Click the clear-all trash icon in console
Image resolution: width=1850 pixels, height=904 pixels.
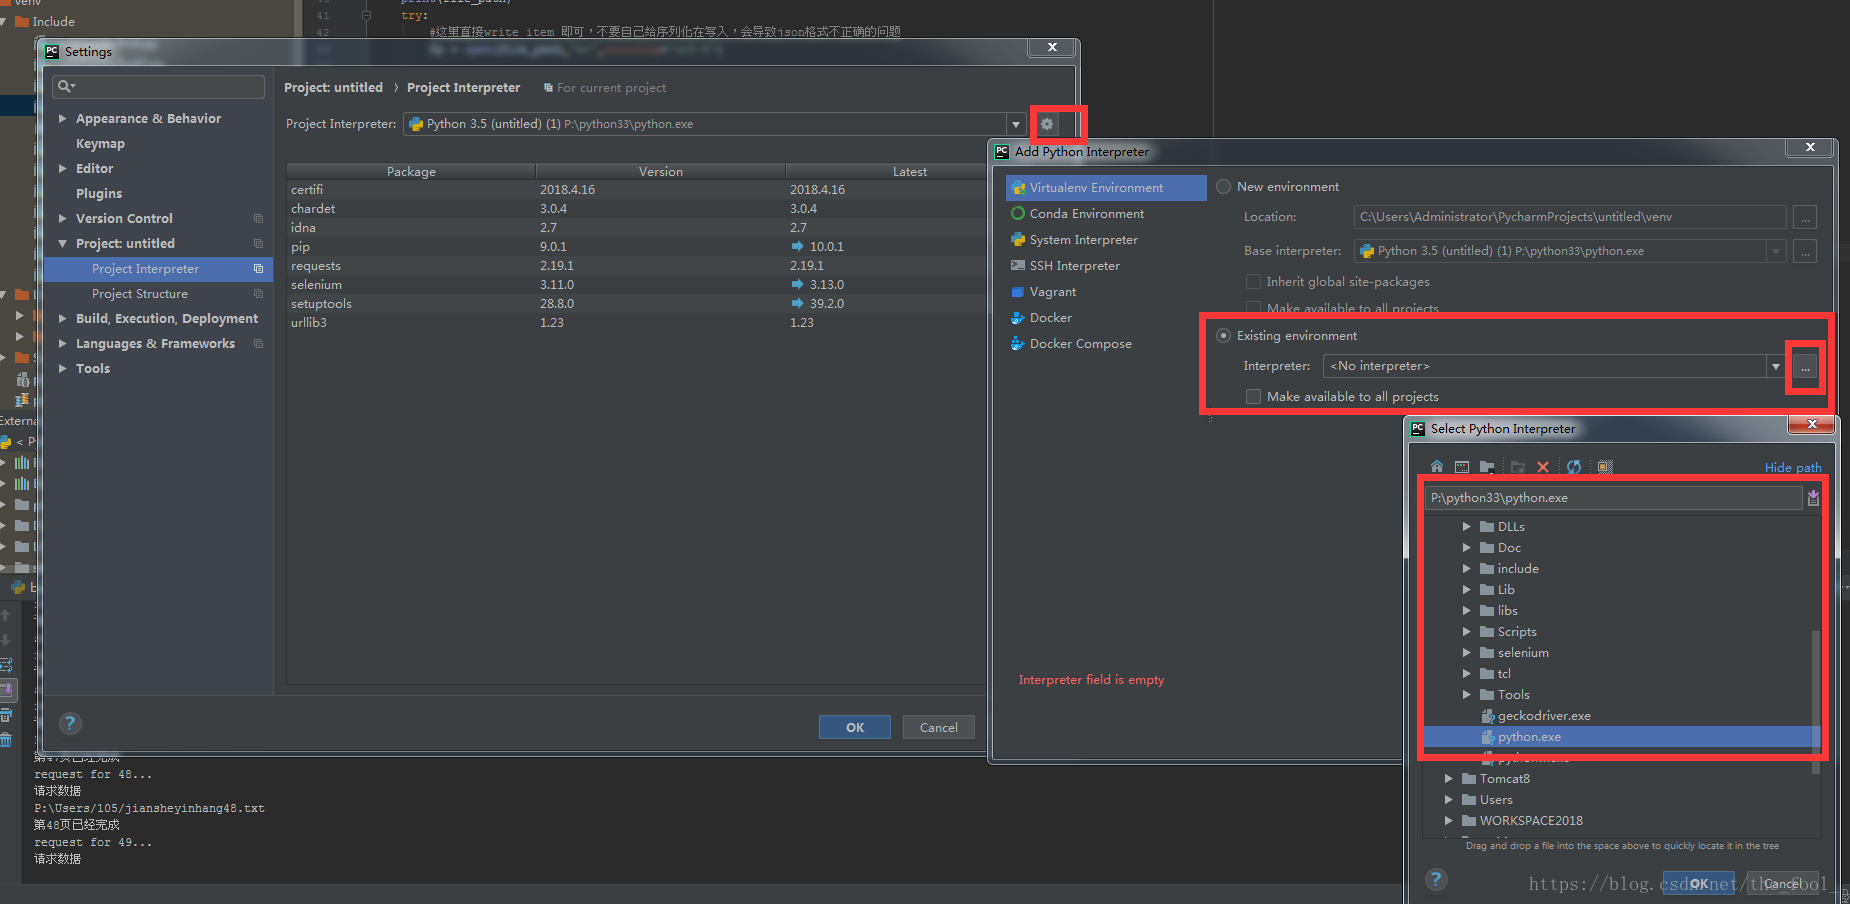[6, 739]
